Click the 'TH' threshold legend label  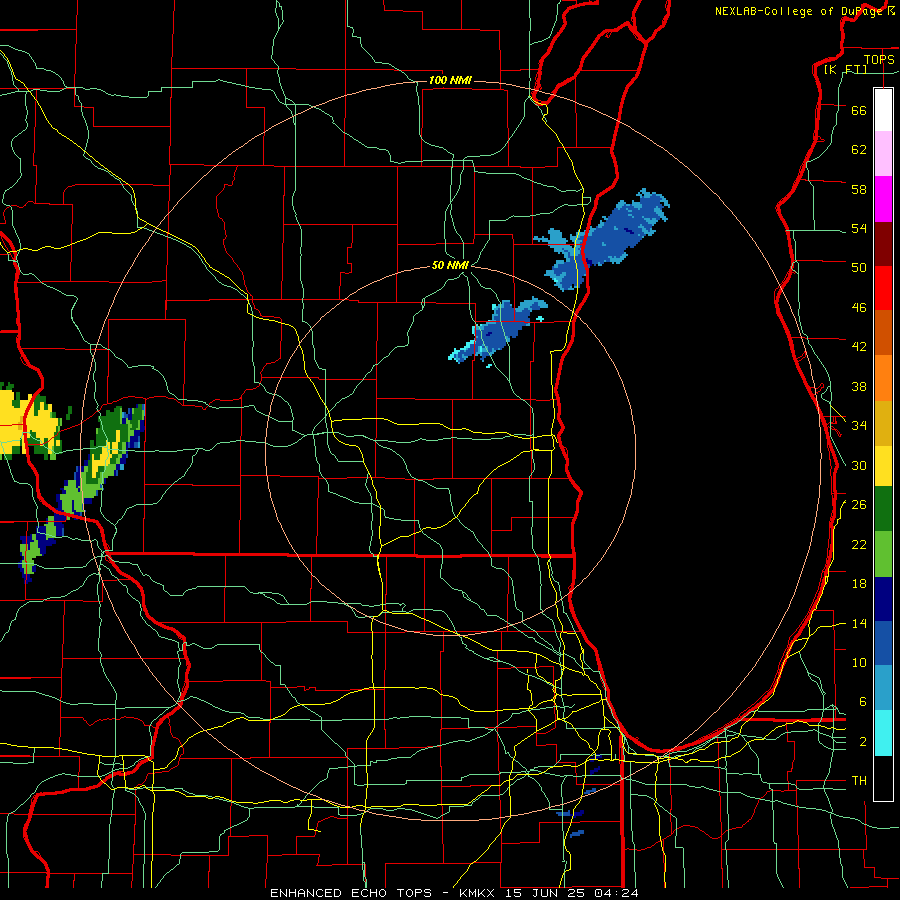[x=859, y=781]
